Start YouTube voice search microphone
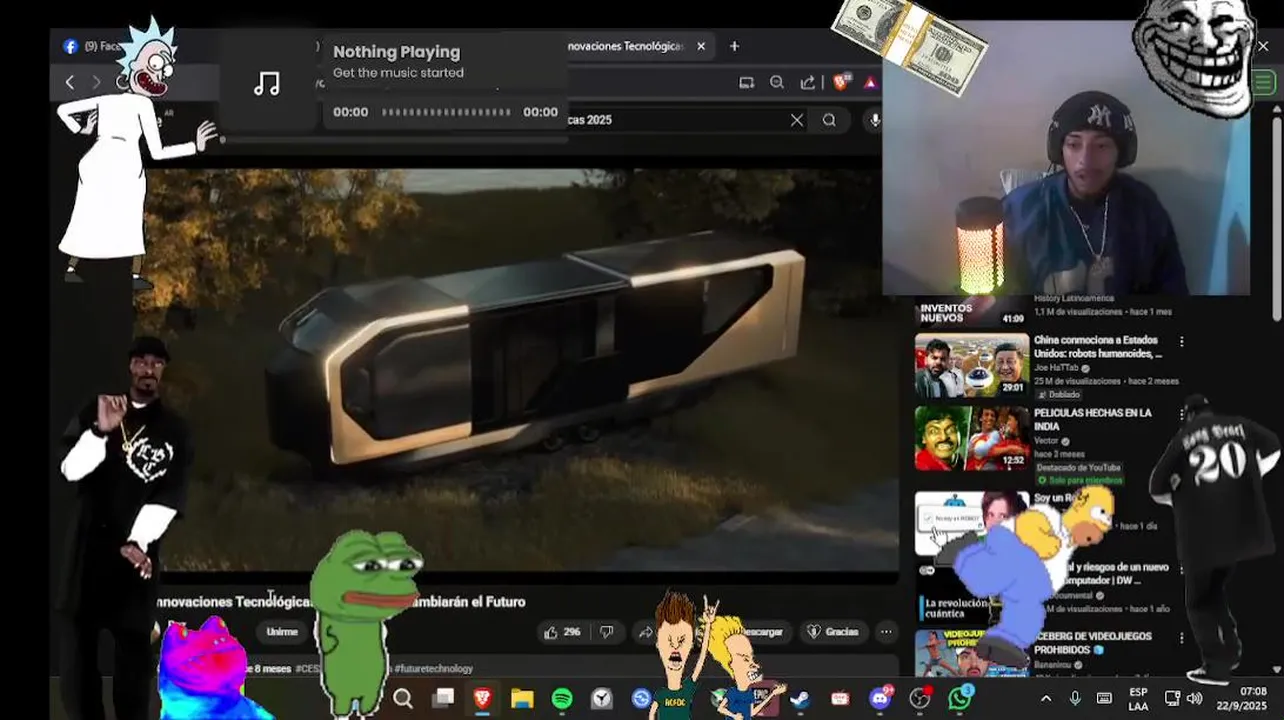Viewport: 1284px width, 720px height. coord(874,120)
